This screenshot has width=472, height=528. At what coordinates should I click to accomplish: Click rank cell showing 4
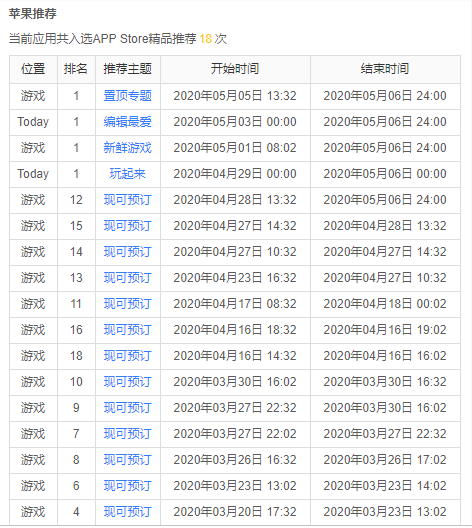(x=76, y=512)
